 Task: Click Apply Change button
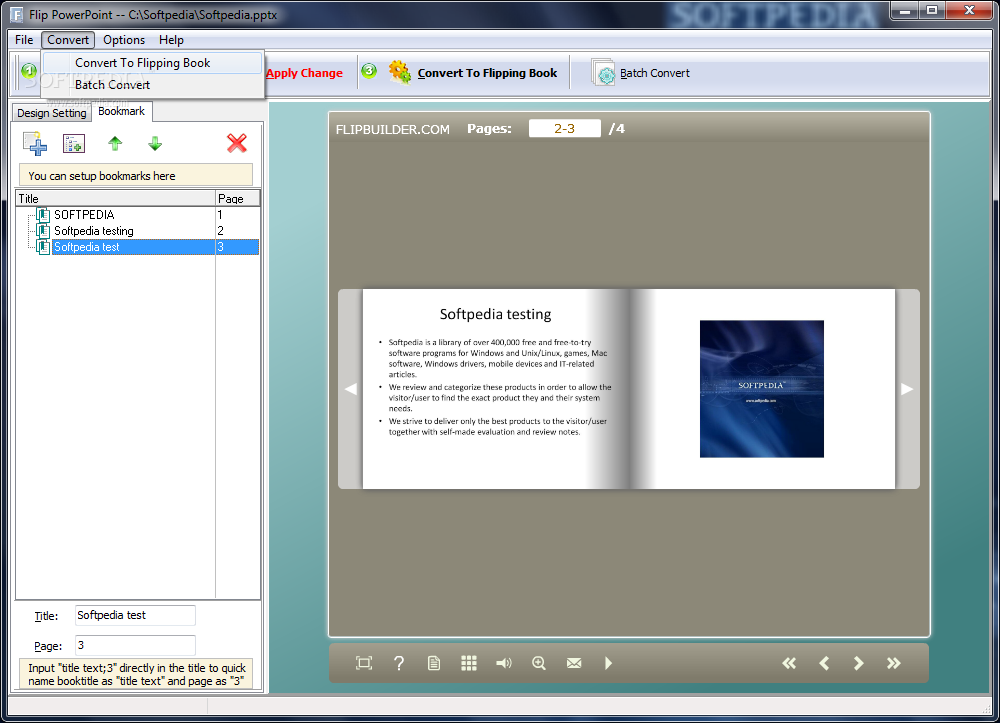point(304,73)
